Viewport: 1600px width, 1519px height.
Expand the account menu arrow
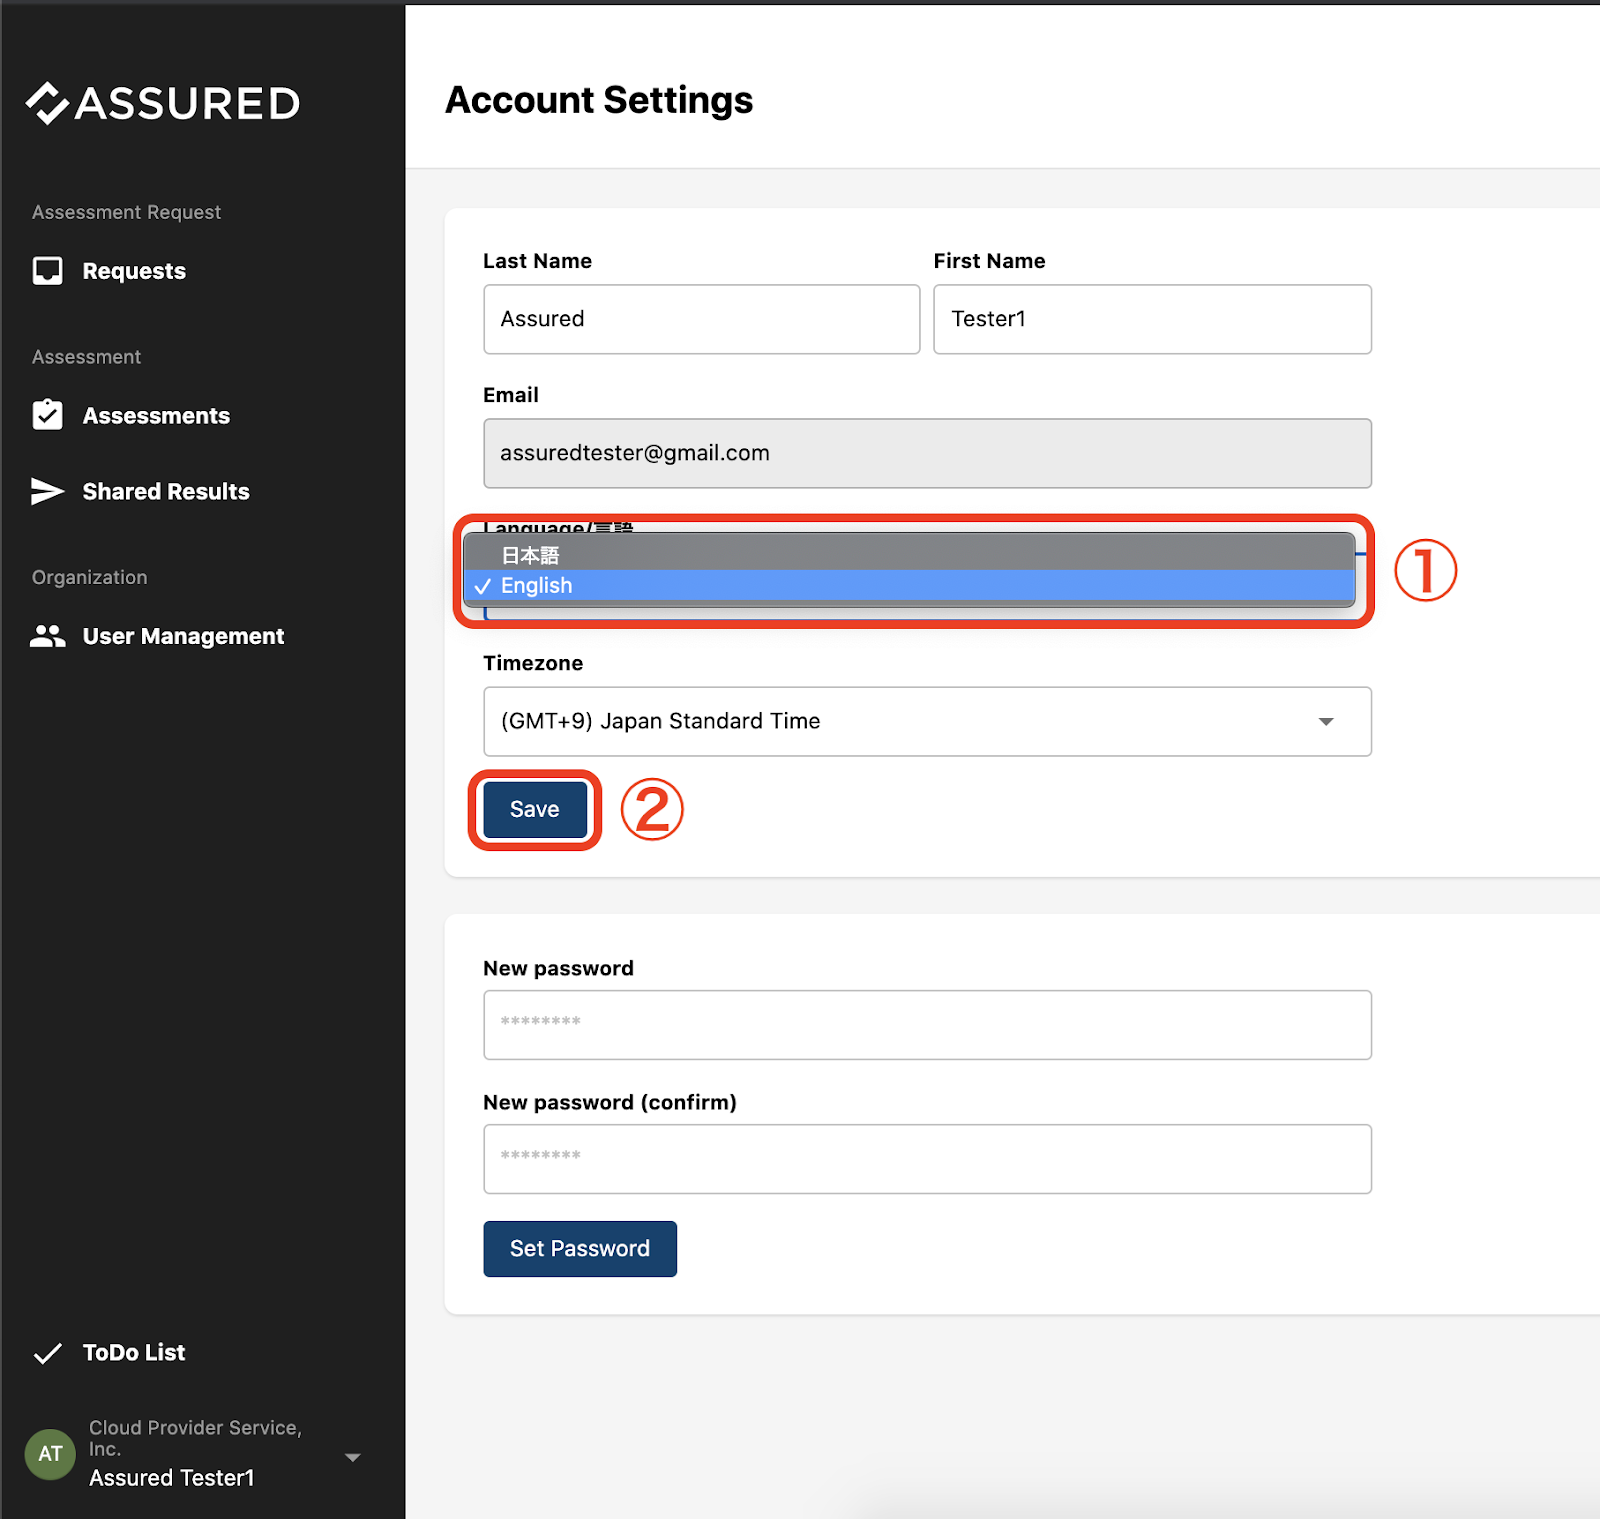coord(352,1457)
